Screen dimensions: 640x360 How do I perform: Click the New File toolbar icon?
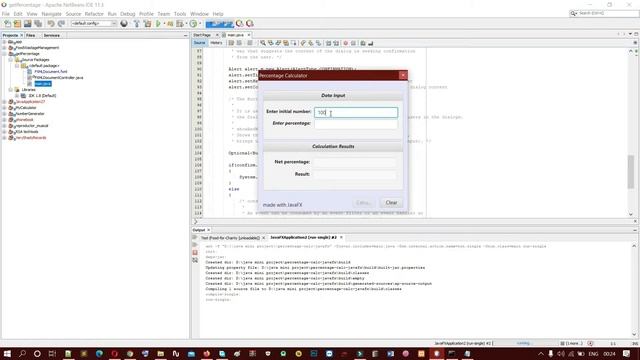tap(8, 24)
